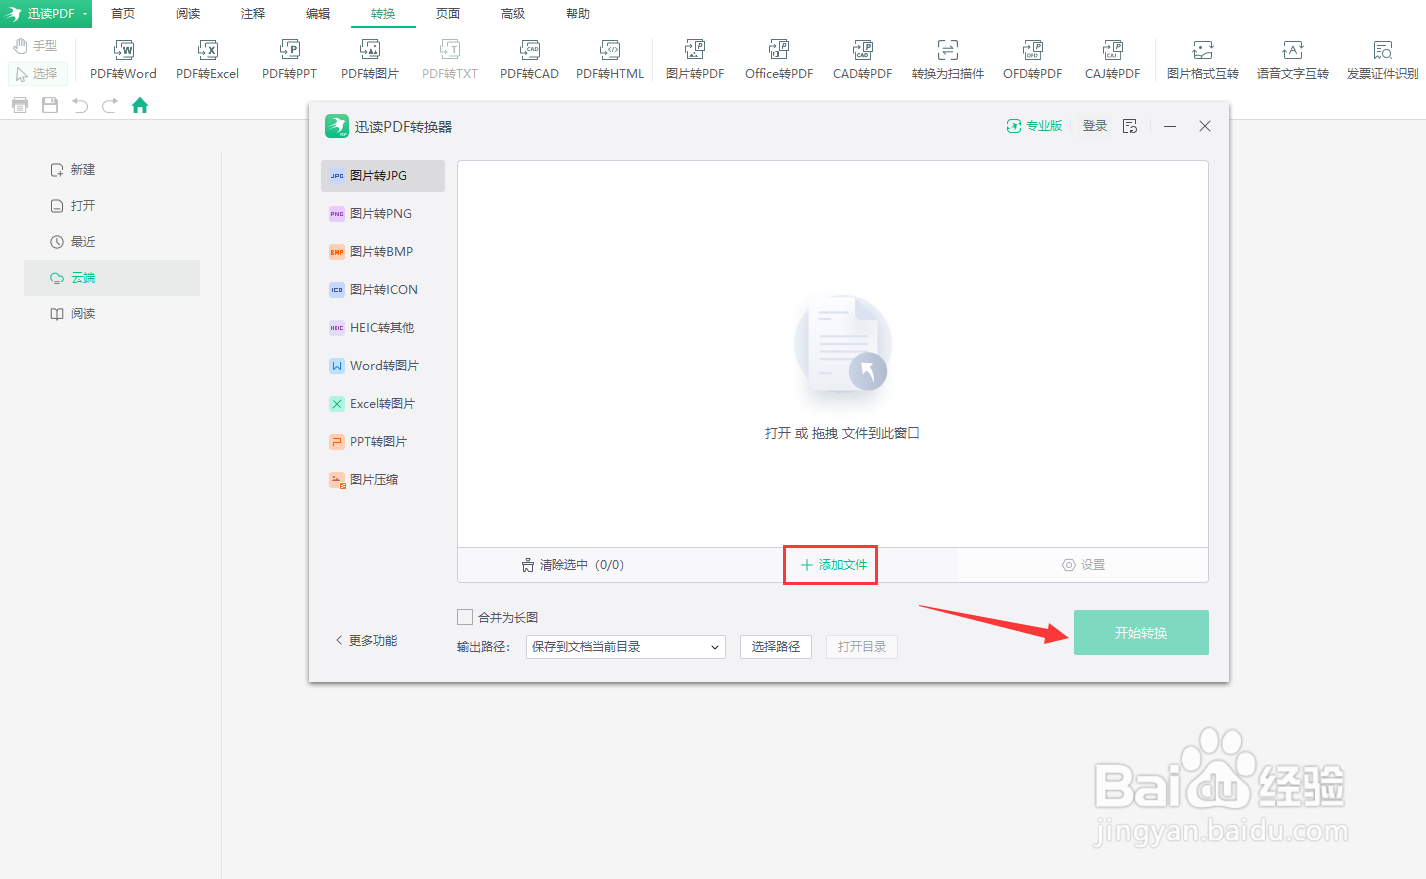Choose 图片转BMP in converter list
1426x879 pixels.
click(x=383, y=252)
